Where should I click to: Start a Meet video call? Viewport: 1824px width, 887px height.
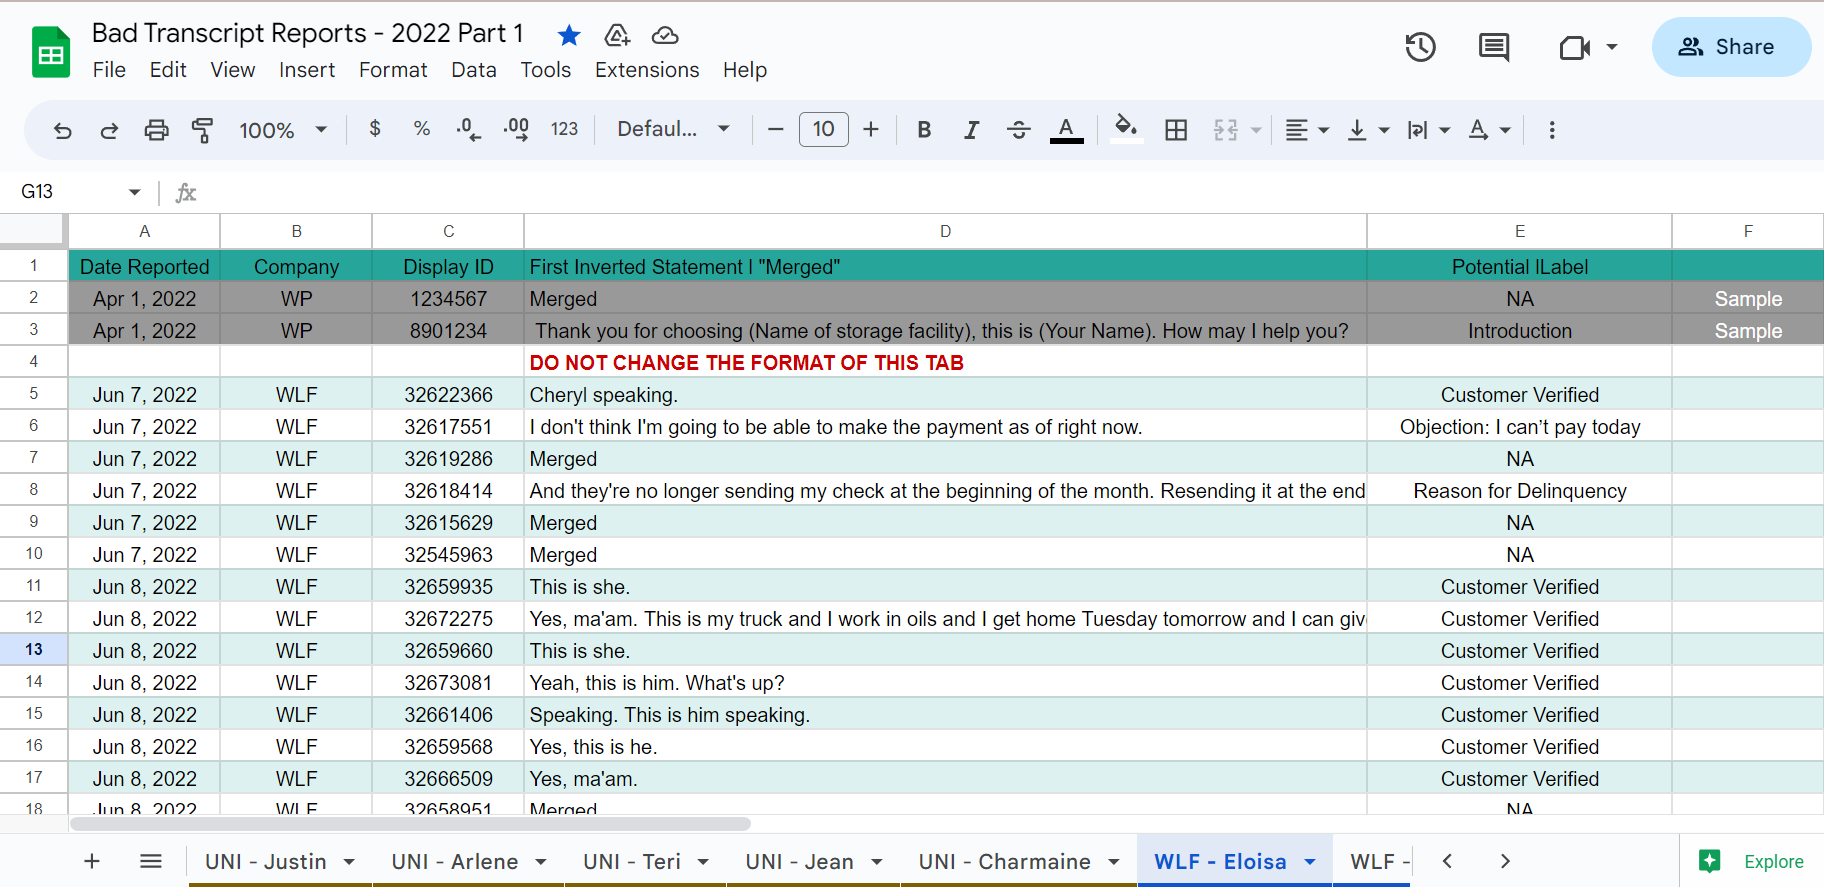click(x=1575, y=47)
